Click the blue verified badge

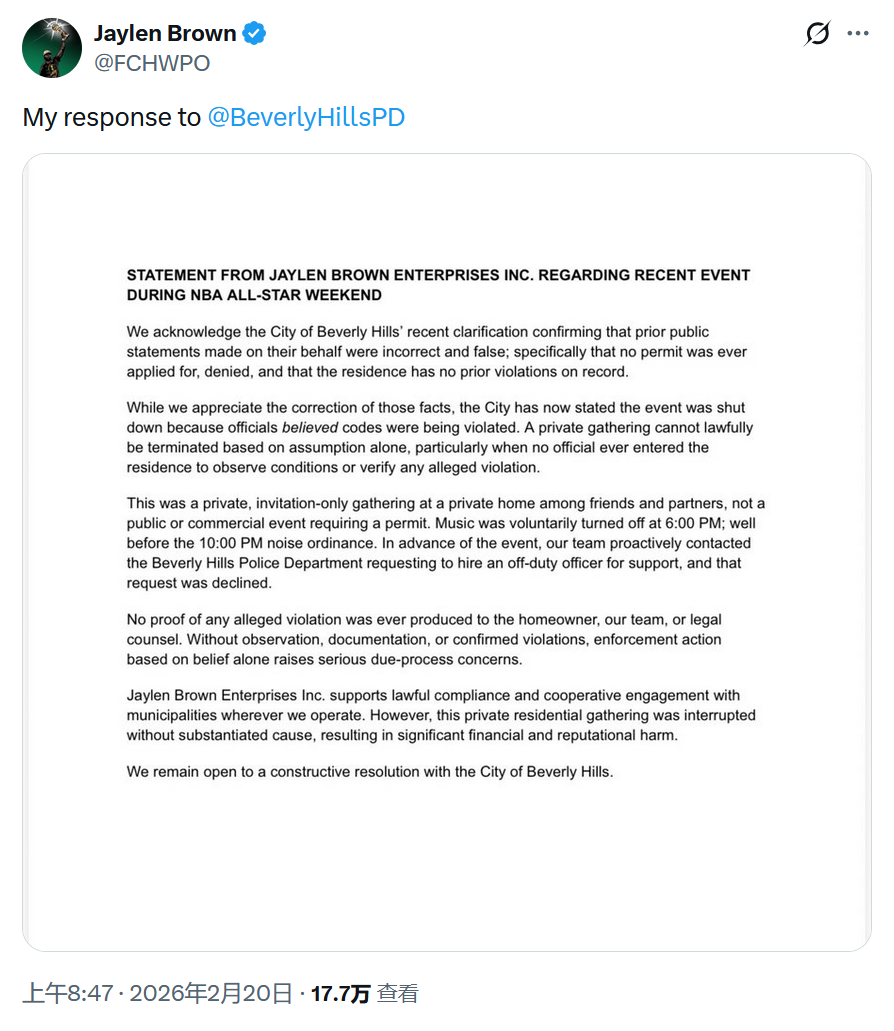point(255,33)
